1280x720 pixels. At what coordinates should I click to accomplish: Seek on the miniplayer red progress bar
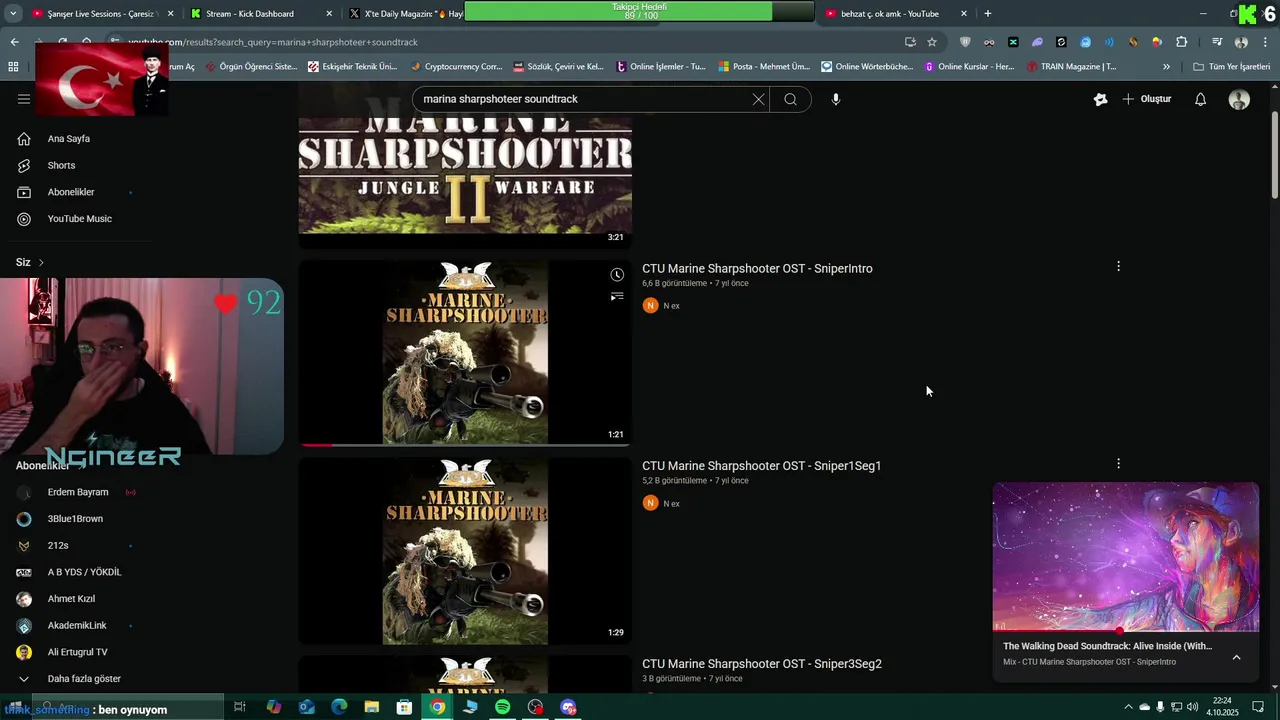click(x=1125, y=631)
